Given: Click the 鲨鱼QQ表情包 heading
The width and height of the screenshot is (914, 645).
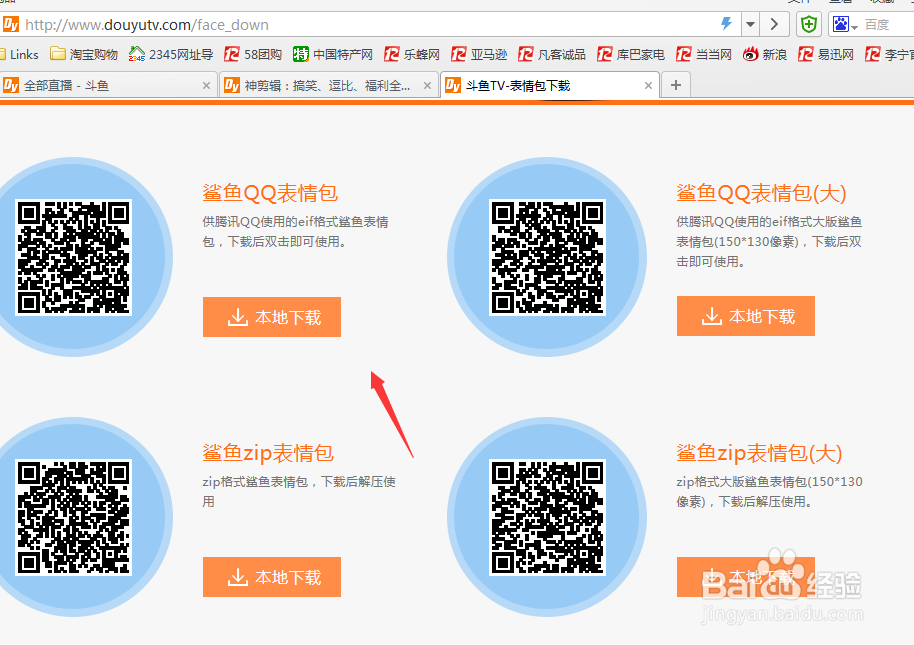Looking at the screenshot, I should pyautogui.click(x=270, y=193).
